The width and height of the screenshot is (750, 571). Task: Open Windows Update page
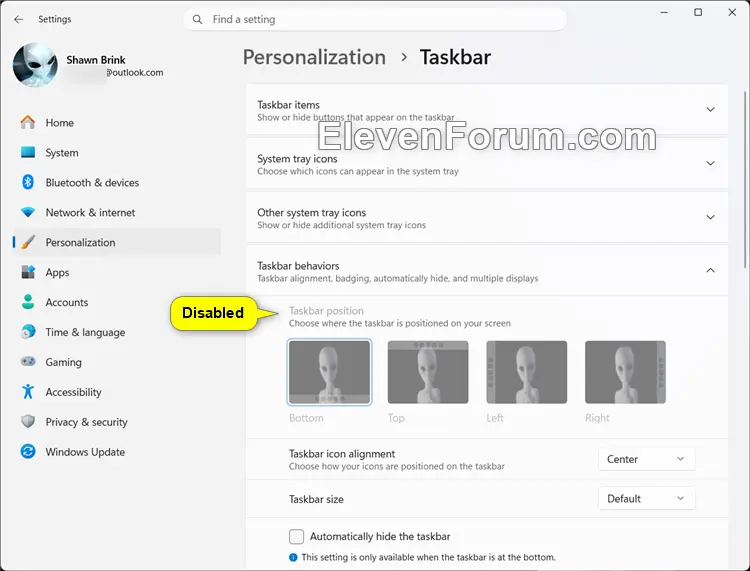point(117,451)
